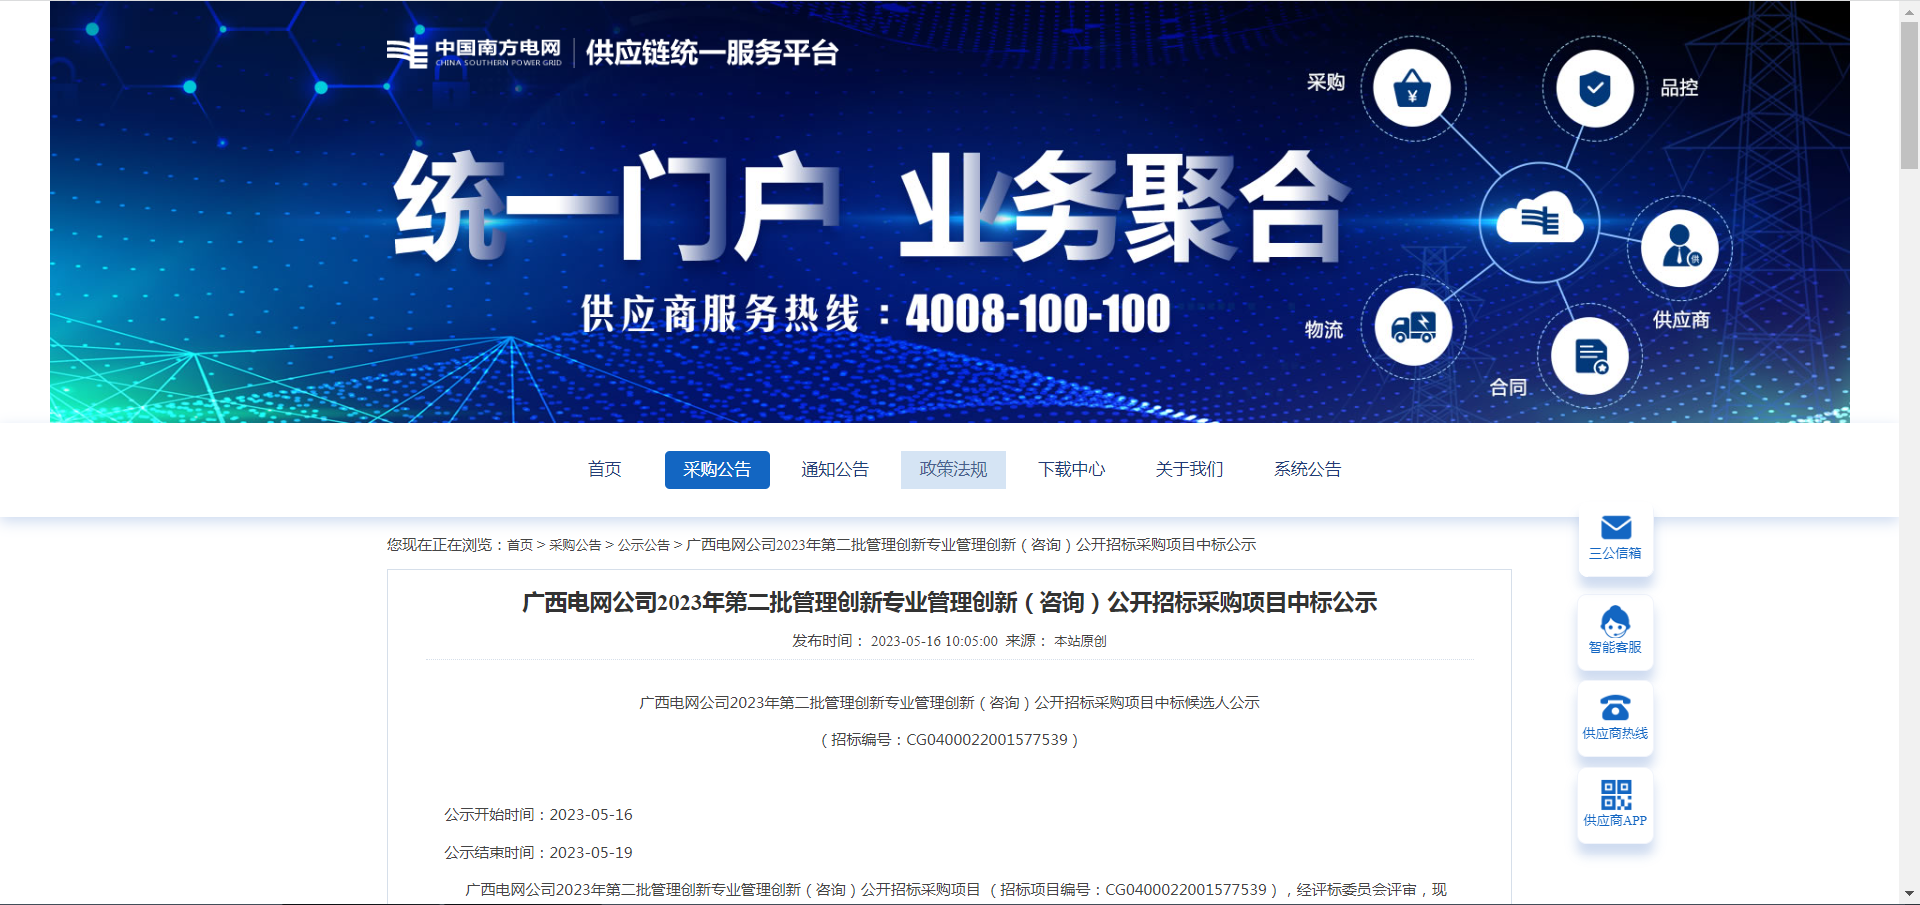The height and width of the screenshot is (905, 1920).
Task: Select the 采购公告 navigation tab
Action: (x=717, y=469)
